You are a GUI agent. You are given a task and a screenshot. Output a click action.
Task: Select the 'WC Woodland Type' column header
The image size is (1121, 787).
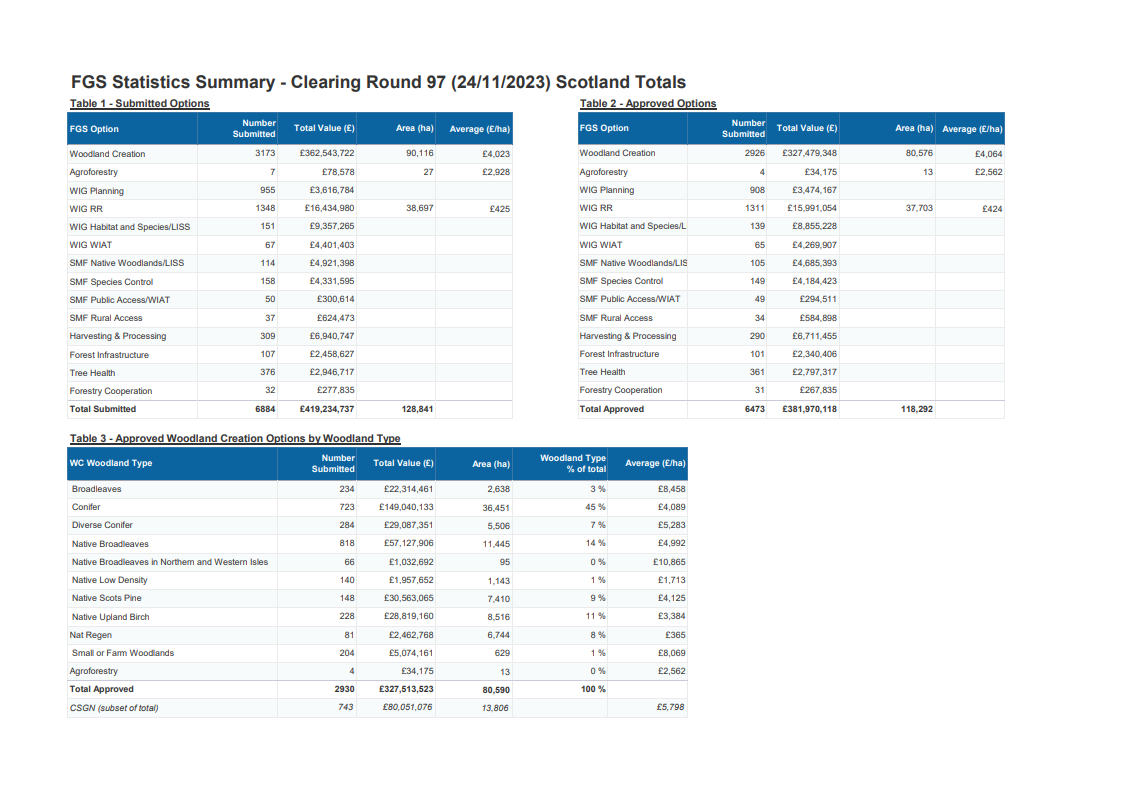pos(110,463)
